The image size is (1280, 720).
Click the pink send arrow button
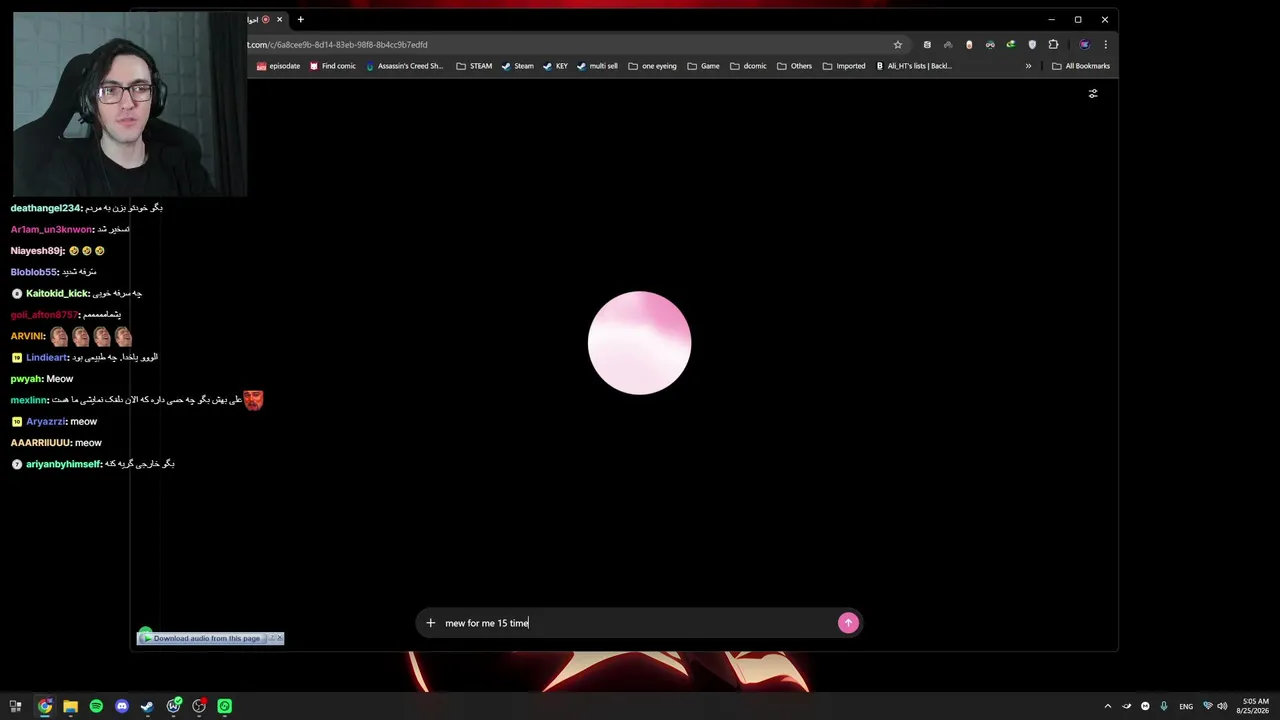[x=848, y=623]
